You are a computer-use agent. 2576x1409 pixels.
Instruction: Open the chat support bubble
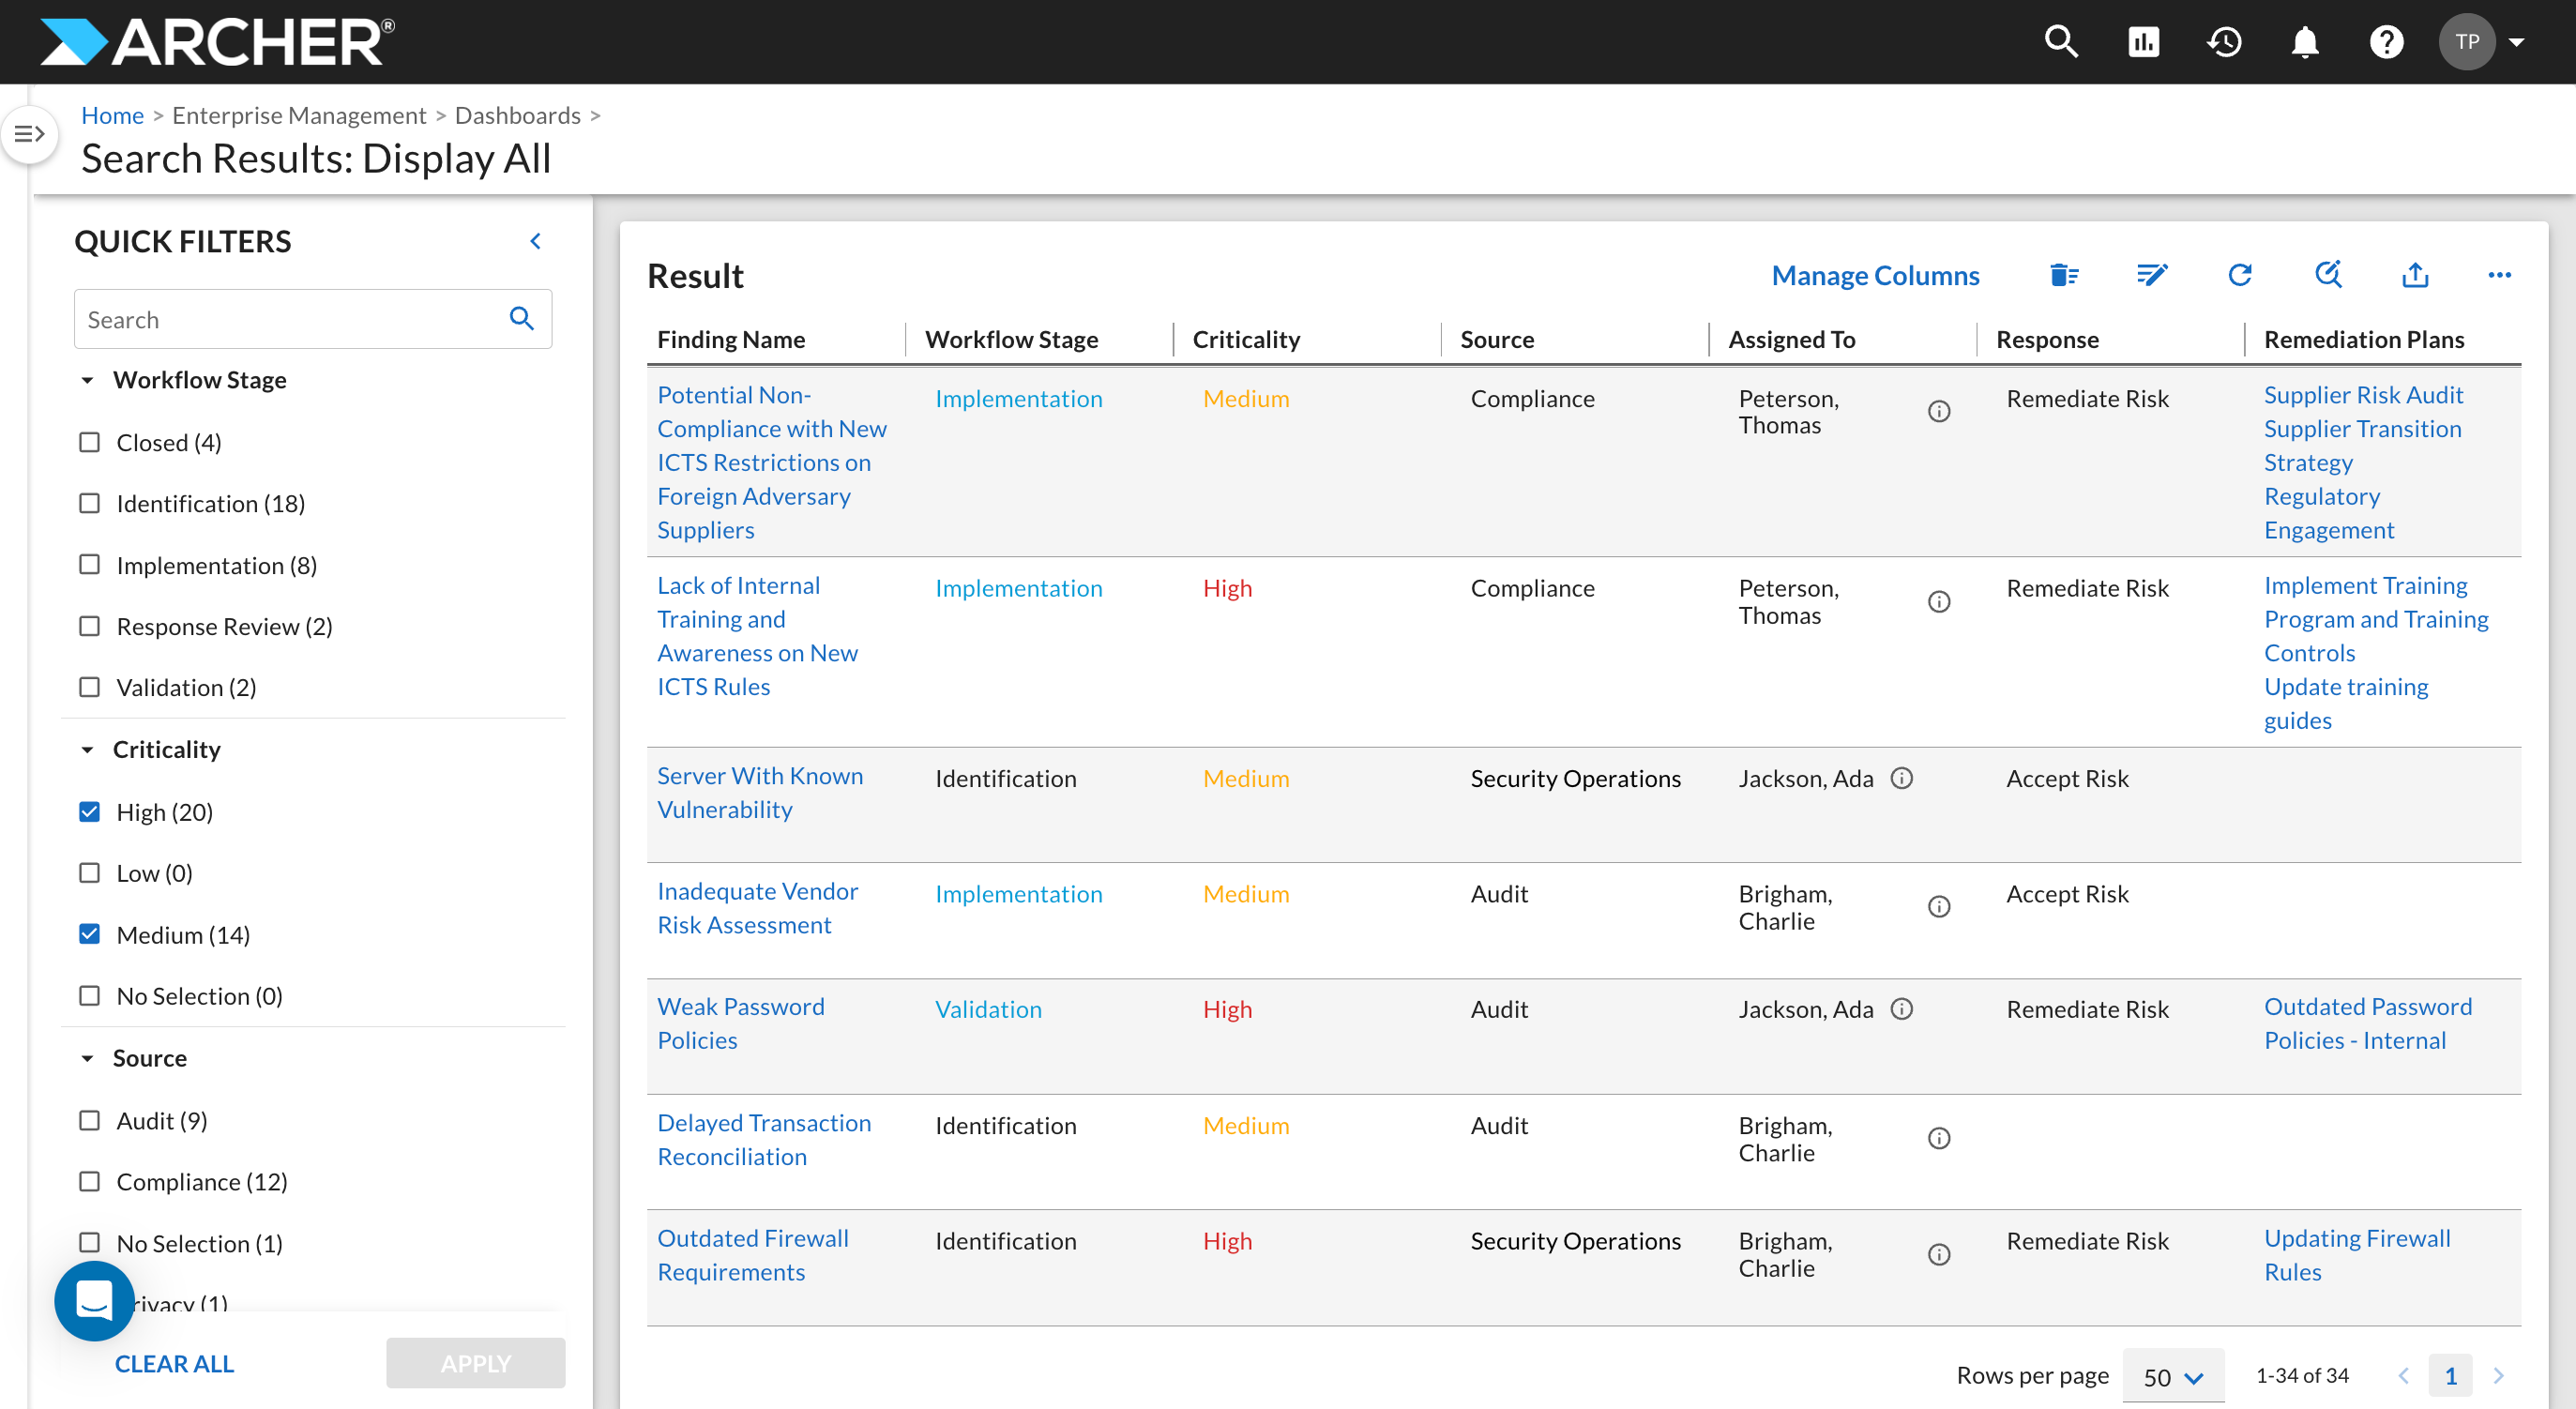94,1300
